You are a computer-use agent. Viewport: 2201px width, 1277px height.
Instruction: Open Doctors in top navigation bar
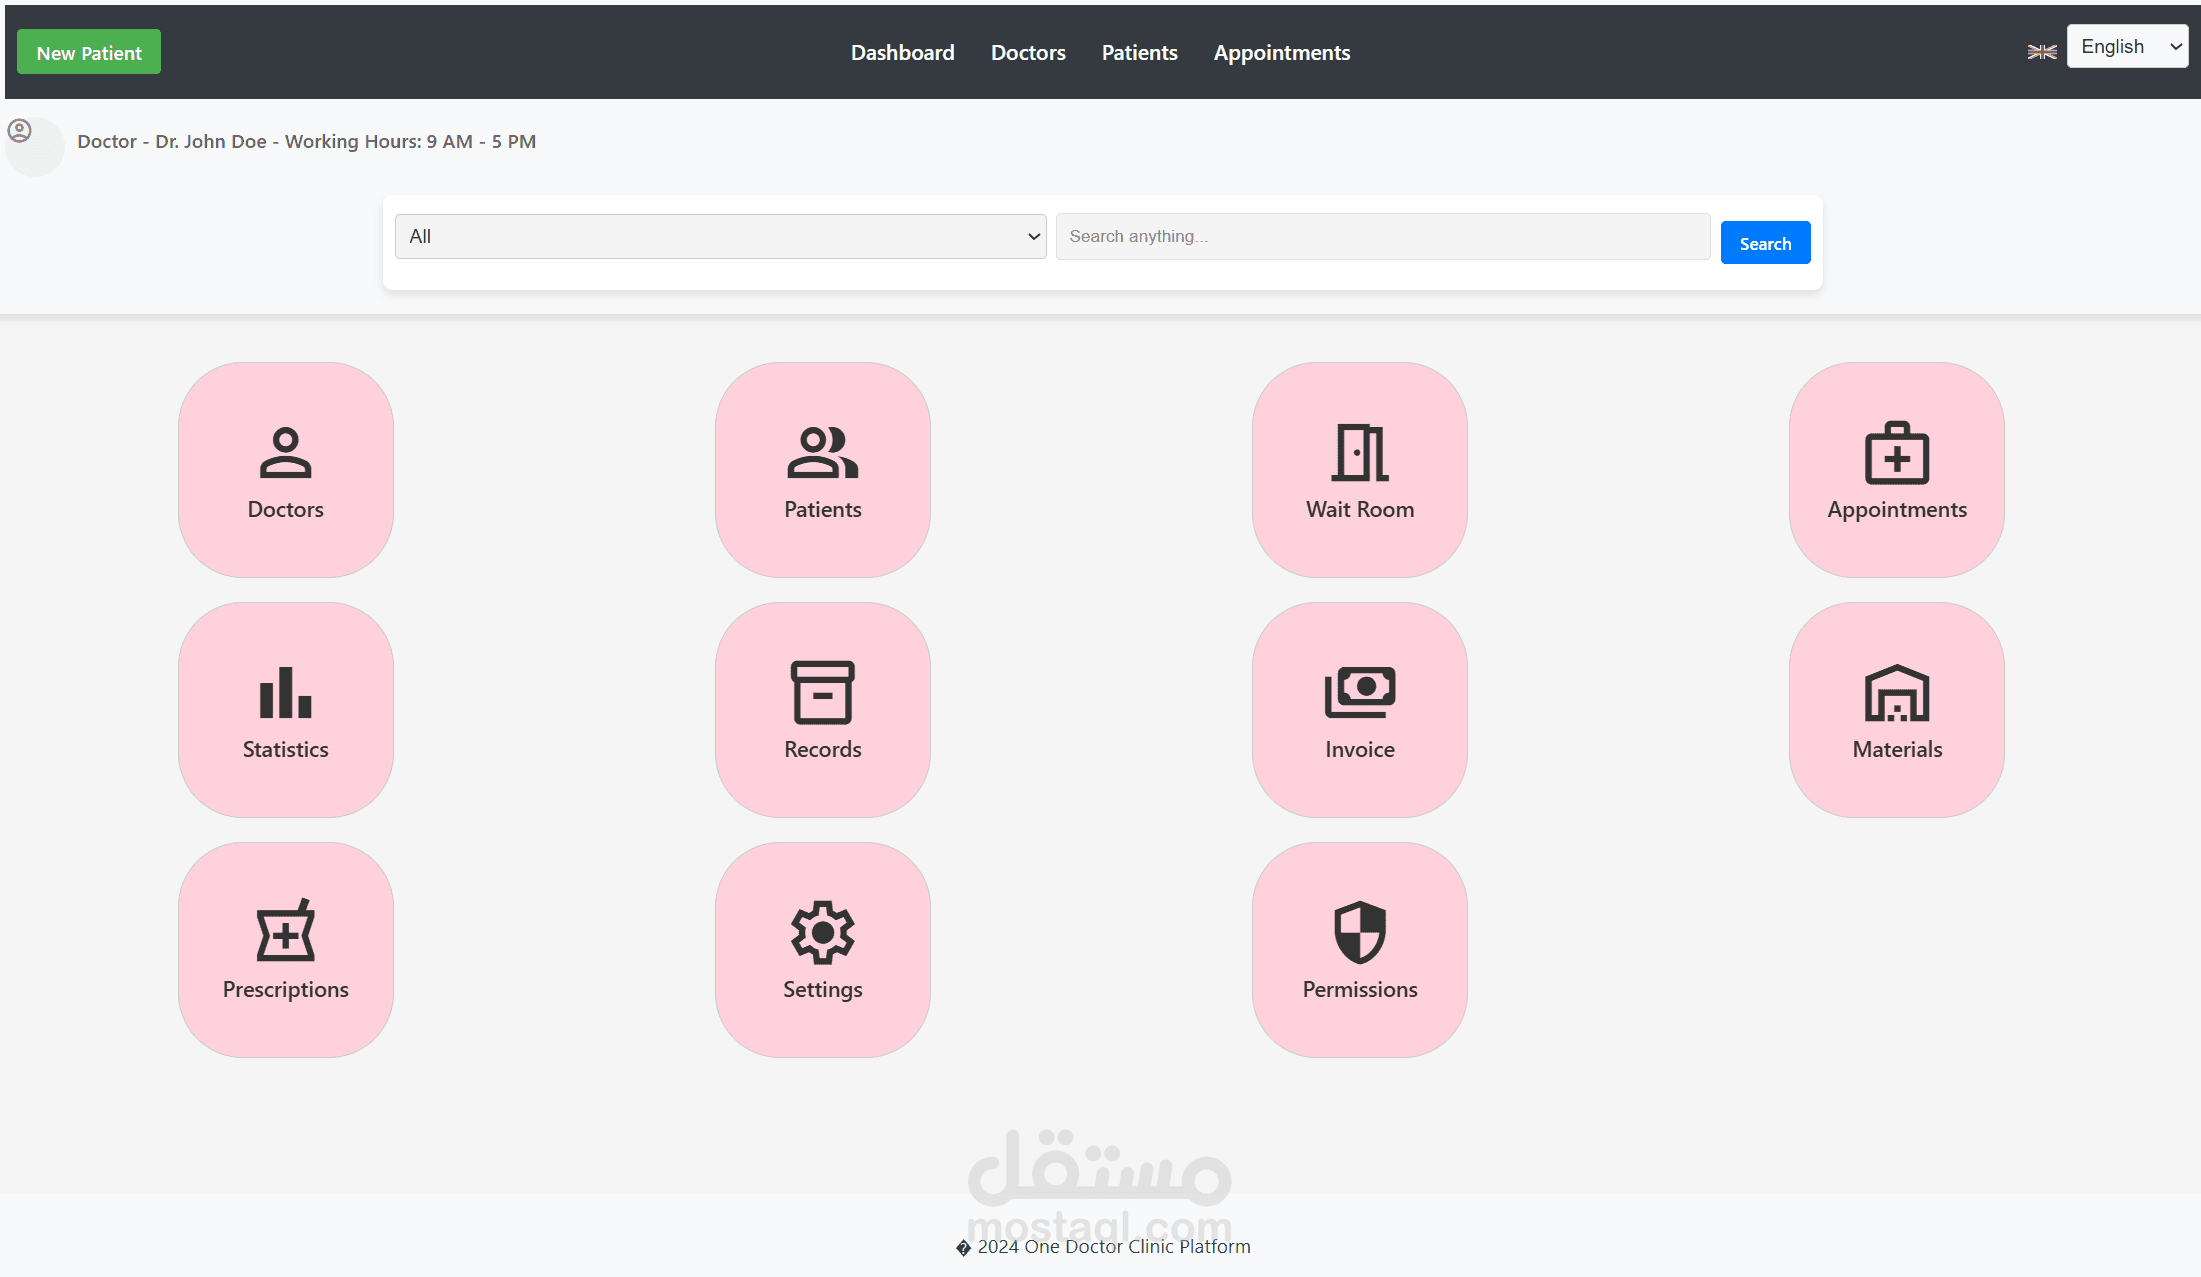tap(1028, 53)
